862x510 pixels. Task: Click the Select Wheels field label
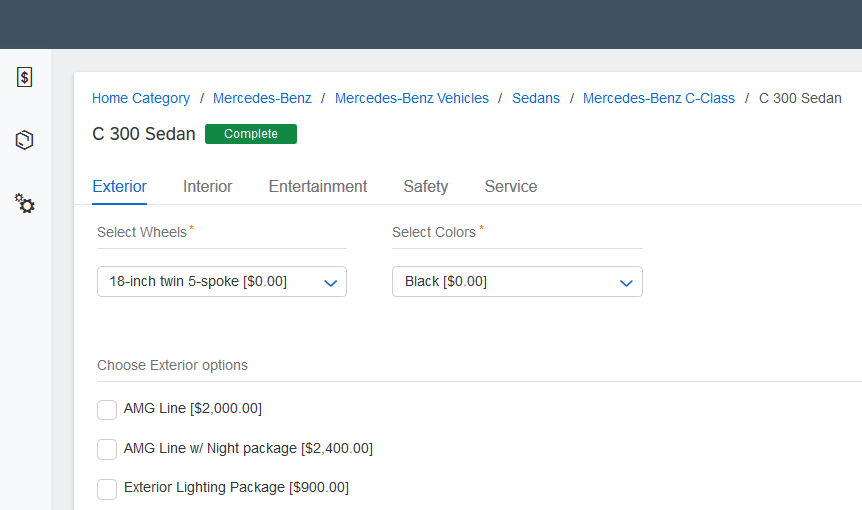click(x=142, y=232)
